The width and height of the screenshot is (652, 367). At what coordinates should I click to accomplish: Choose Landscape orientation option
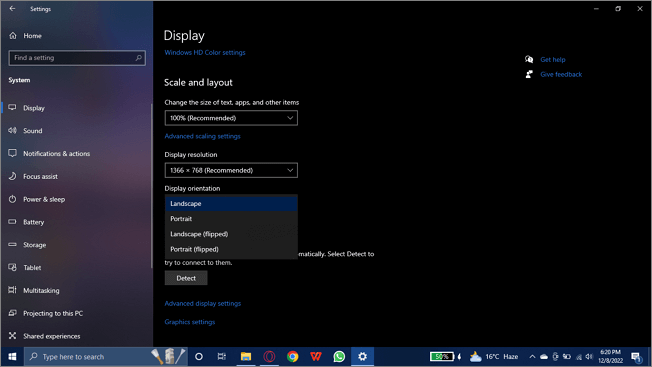[x=231, y=204]
